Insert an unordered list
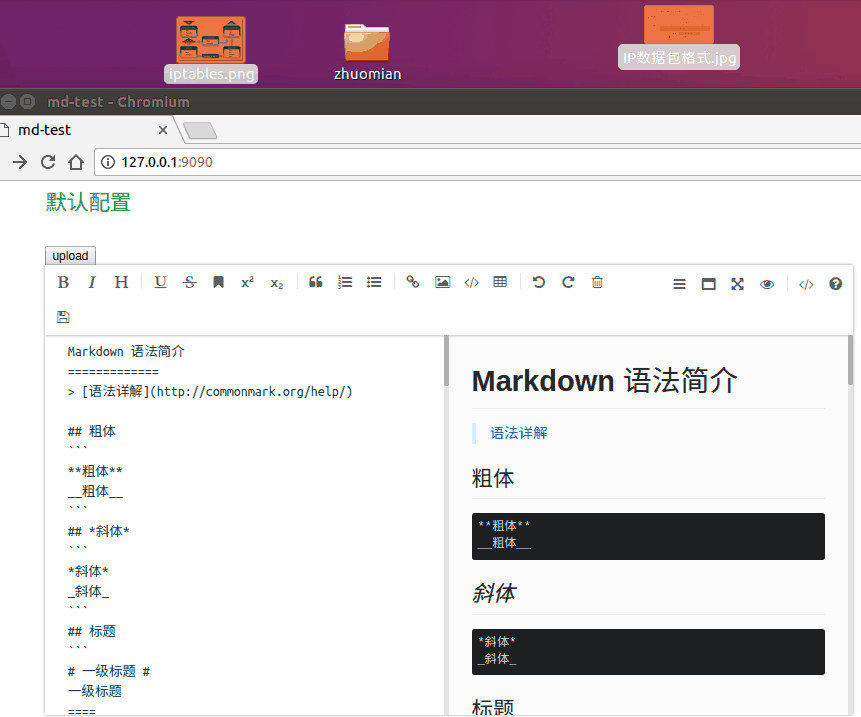The width and height of the screenshot is (861, 717). click(x=374, y=283)
